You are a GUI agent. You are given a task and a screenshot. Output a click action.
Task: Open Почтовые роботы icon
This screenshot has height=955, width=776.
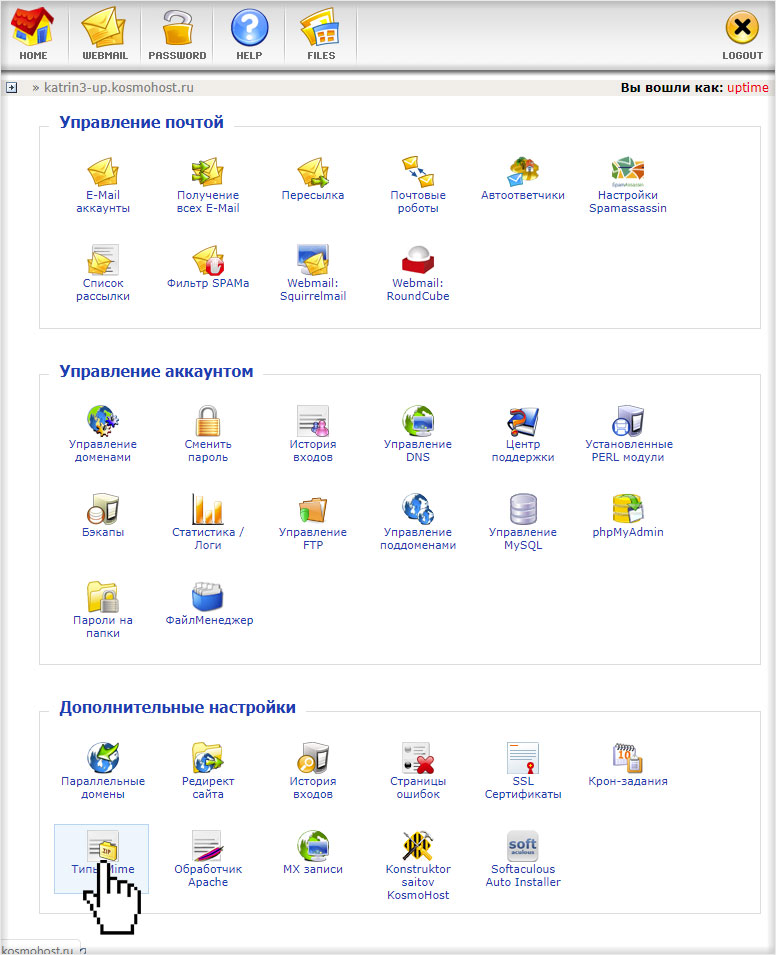(418, 172)
